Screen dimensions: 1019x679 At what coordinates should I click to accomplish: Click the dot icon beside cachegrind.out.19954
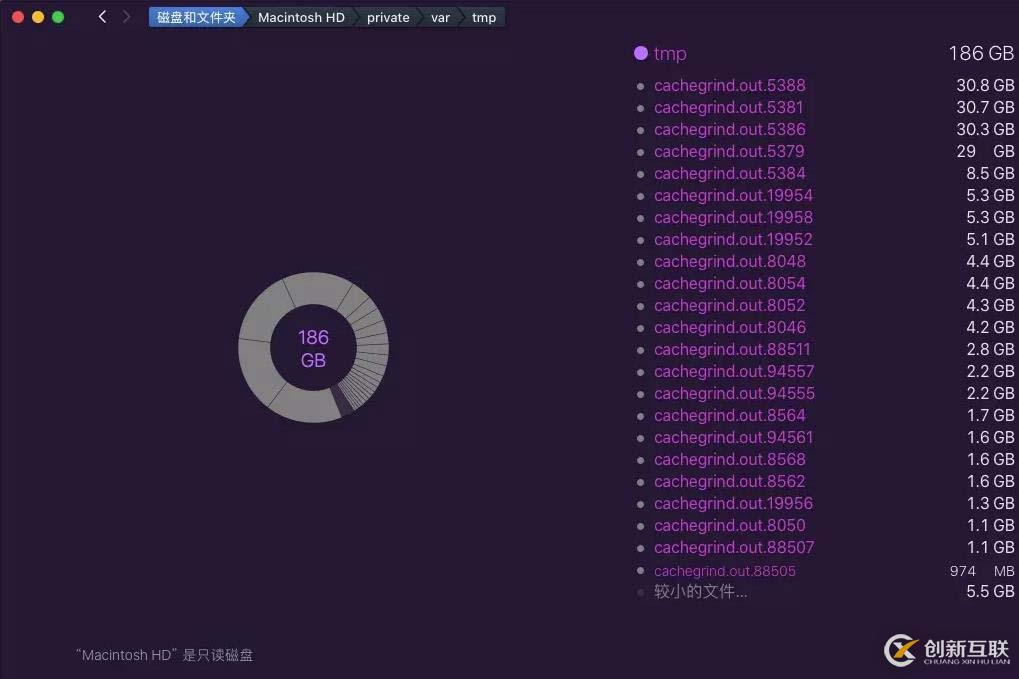point(641,196)
